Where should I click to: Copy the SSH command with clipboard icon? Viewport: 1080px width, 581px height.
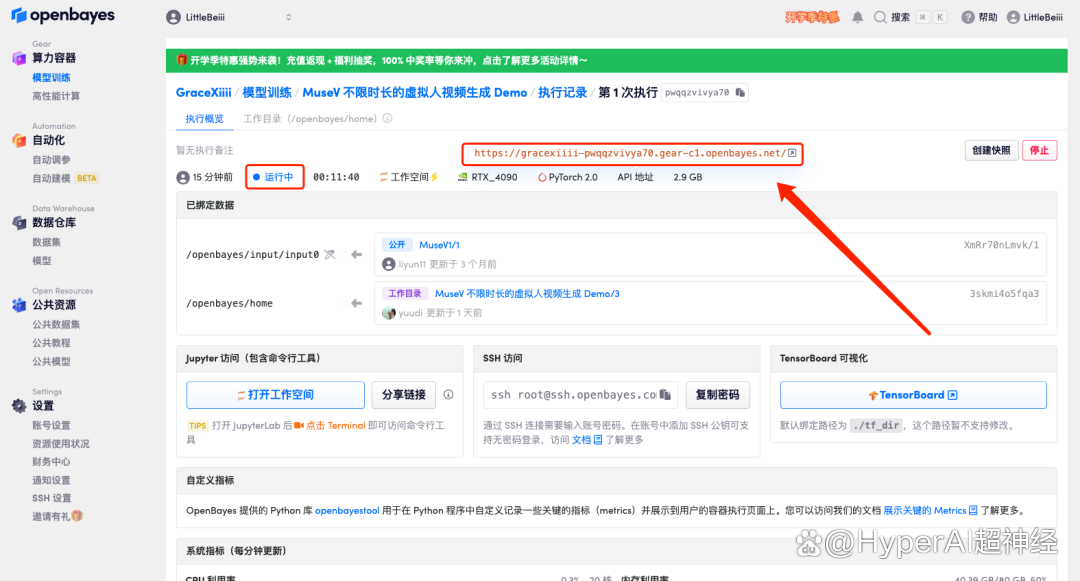[665, 394]
